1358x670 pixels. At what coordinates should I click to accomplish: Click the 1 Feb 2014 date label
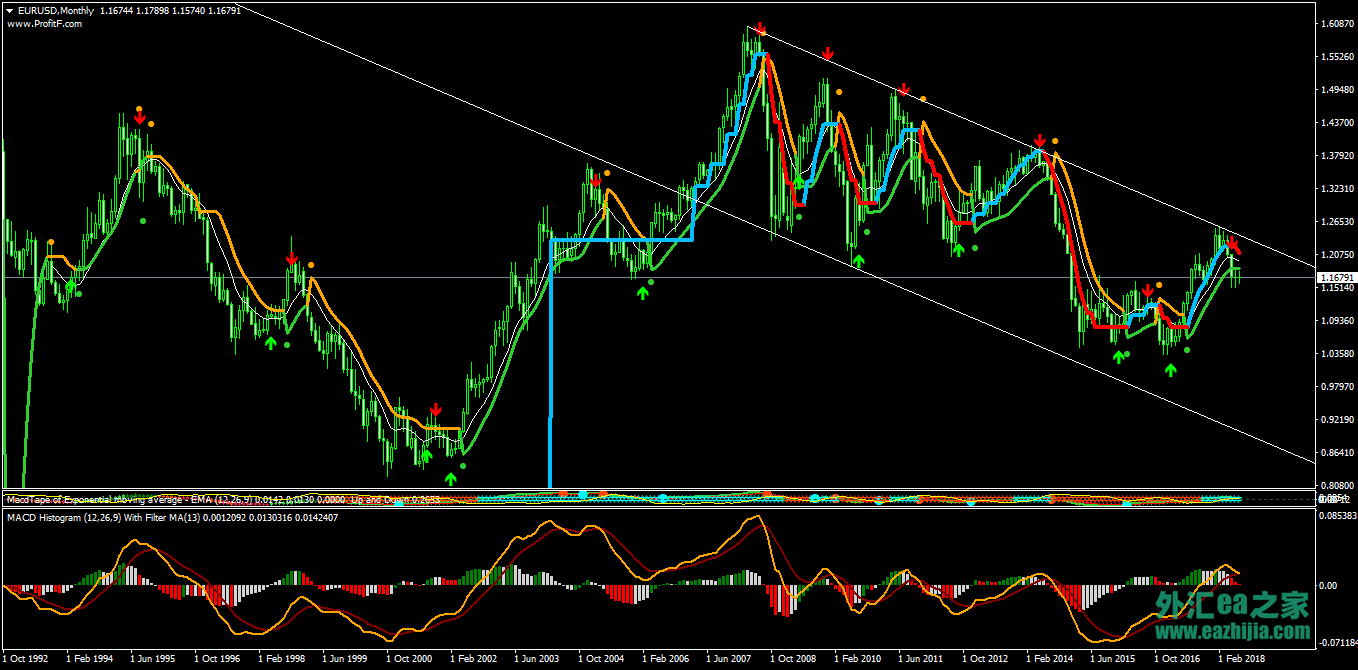[x=1050, y=660]
